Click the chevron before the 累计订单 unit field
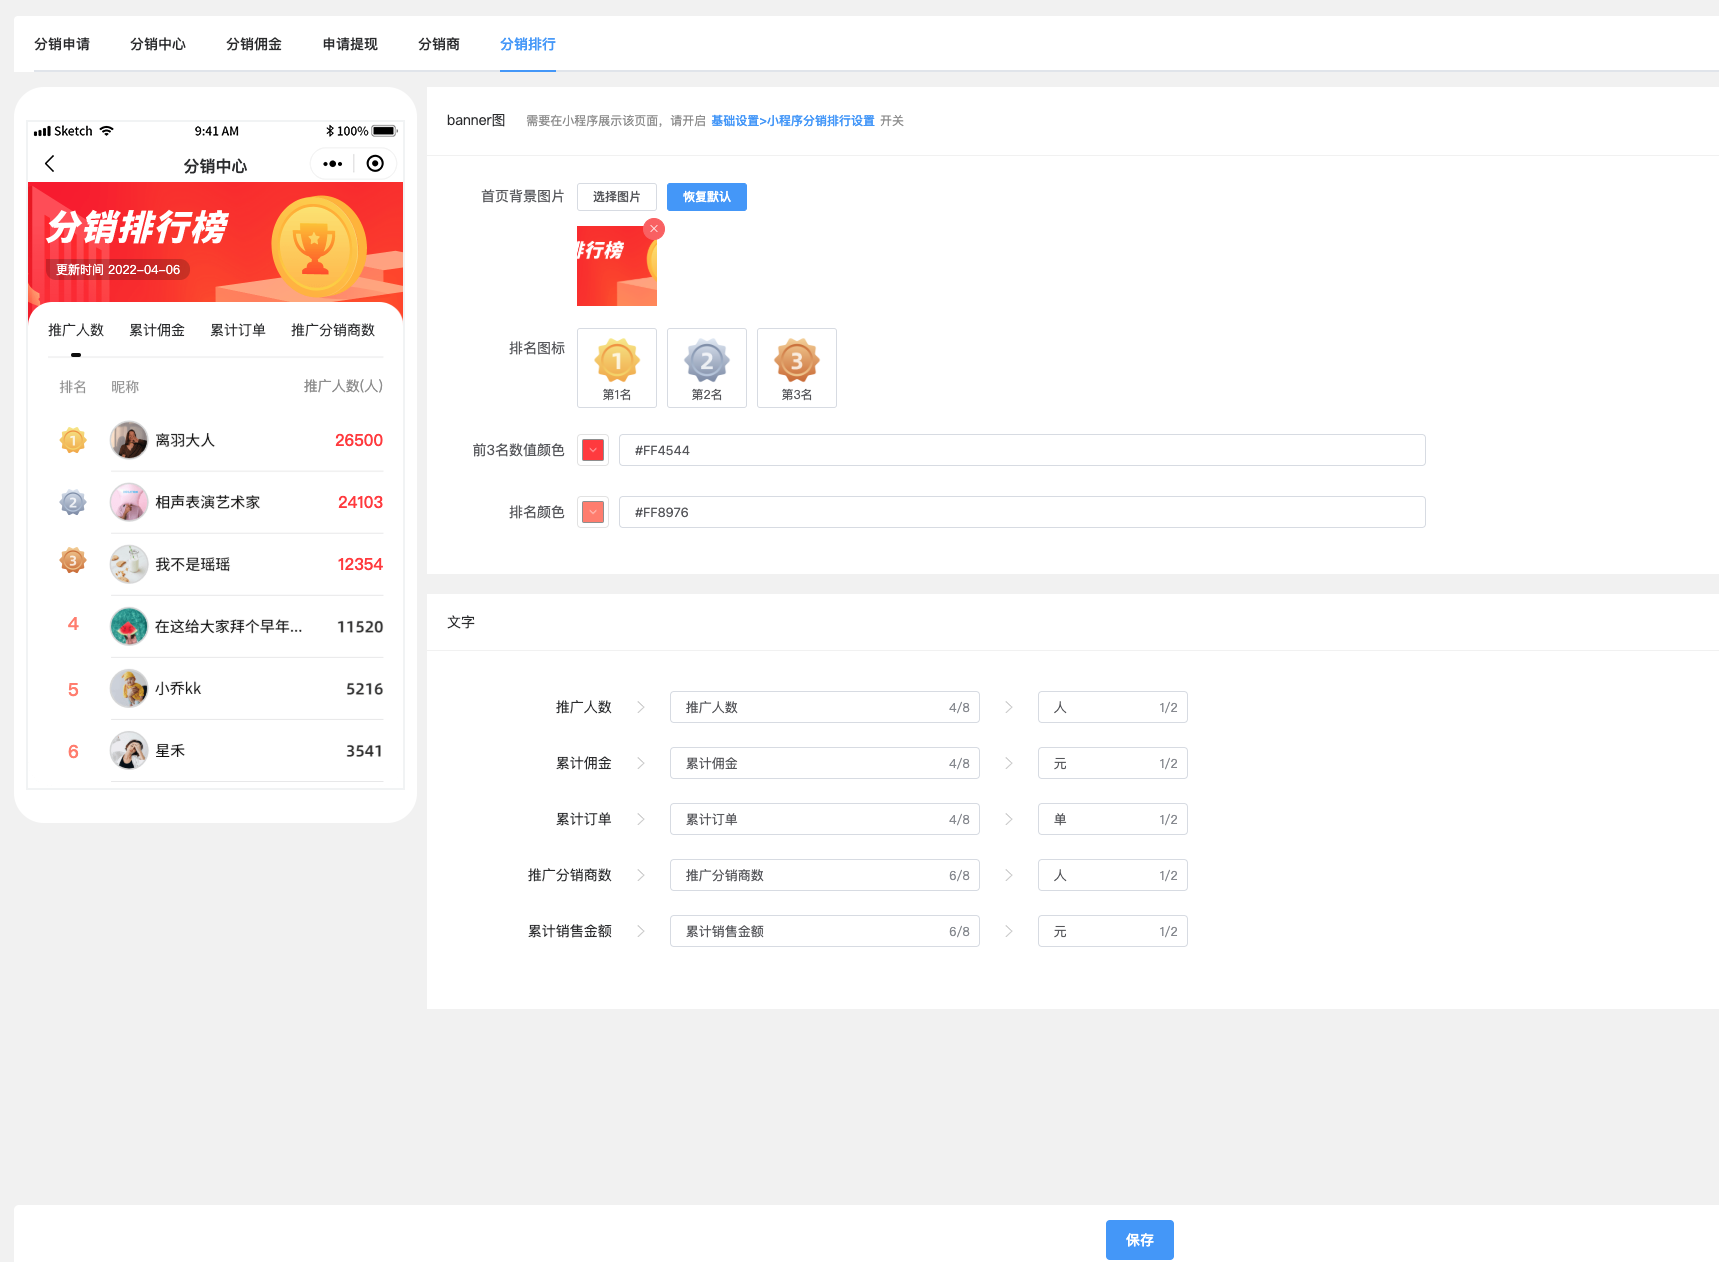 [x=1009, y=819]
